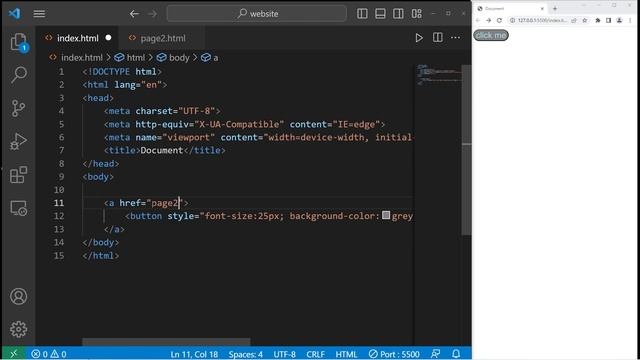640x360 pixels.
Task: Click the code minimap preview
Action: coord(438,75)
